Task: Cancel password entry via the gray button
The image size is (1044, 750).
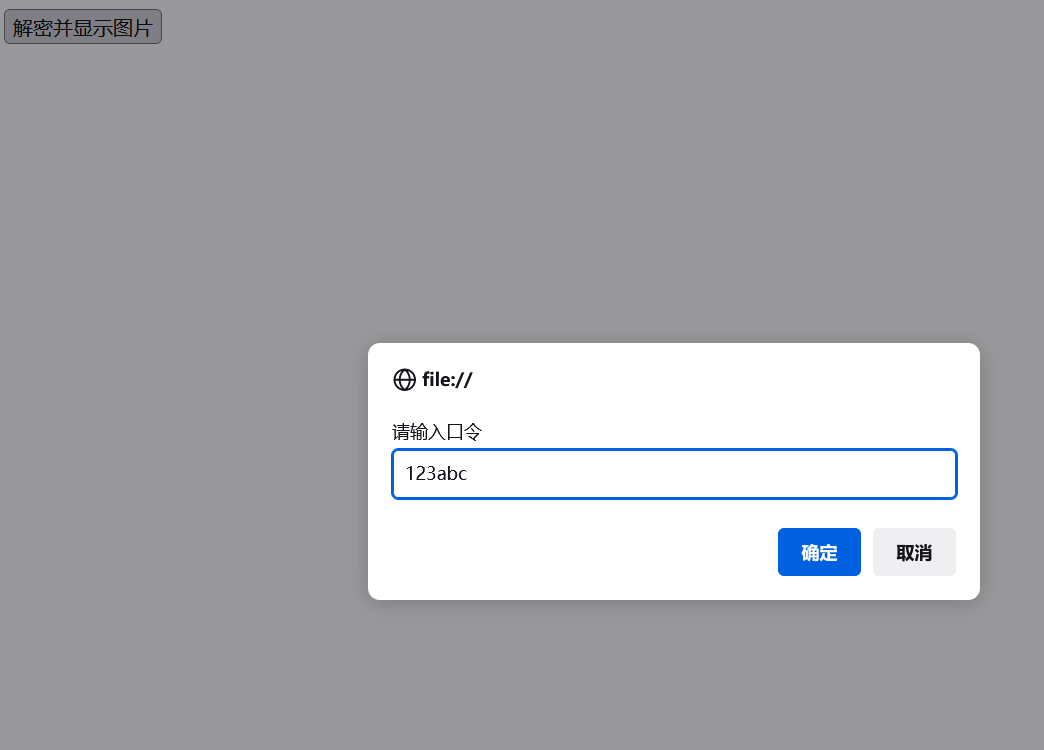Action: pyautogui.click(x=914, y=552)
